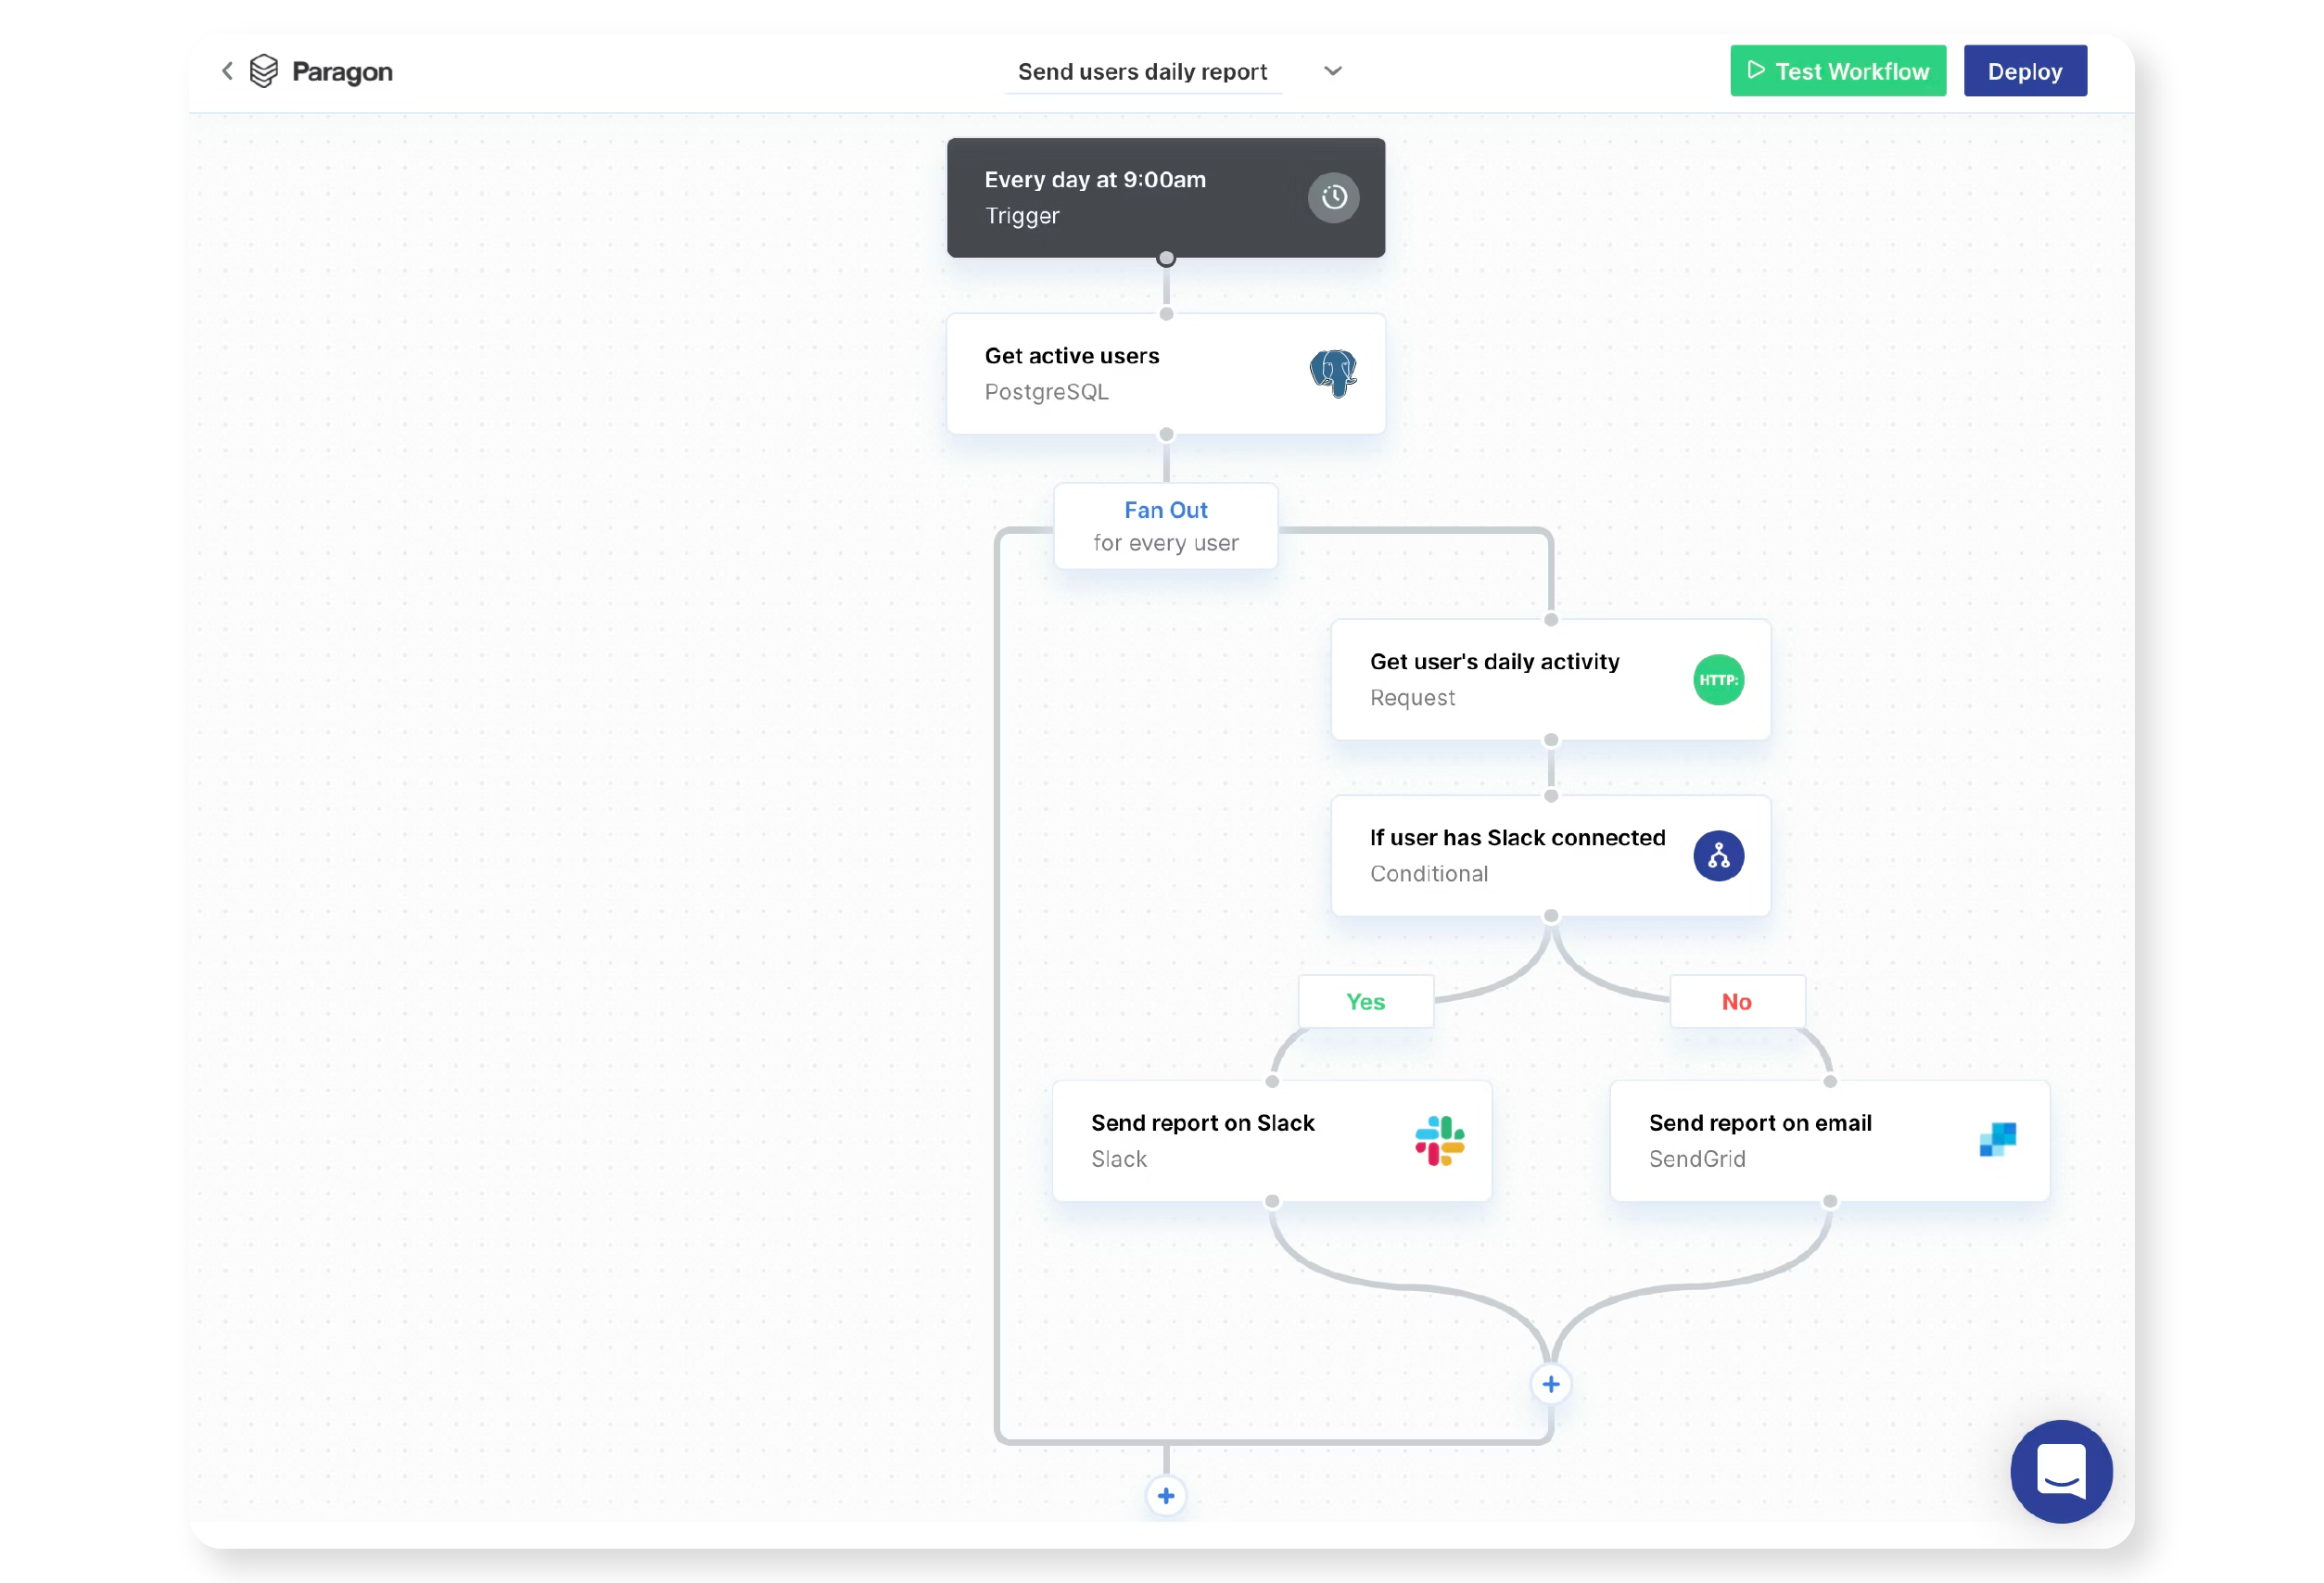
Task: Click the Slack icon on Send report on Slack
Action: tap(1438, 1140)
